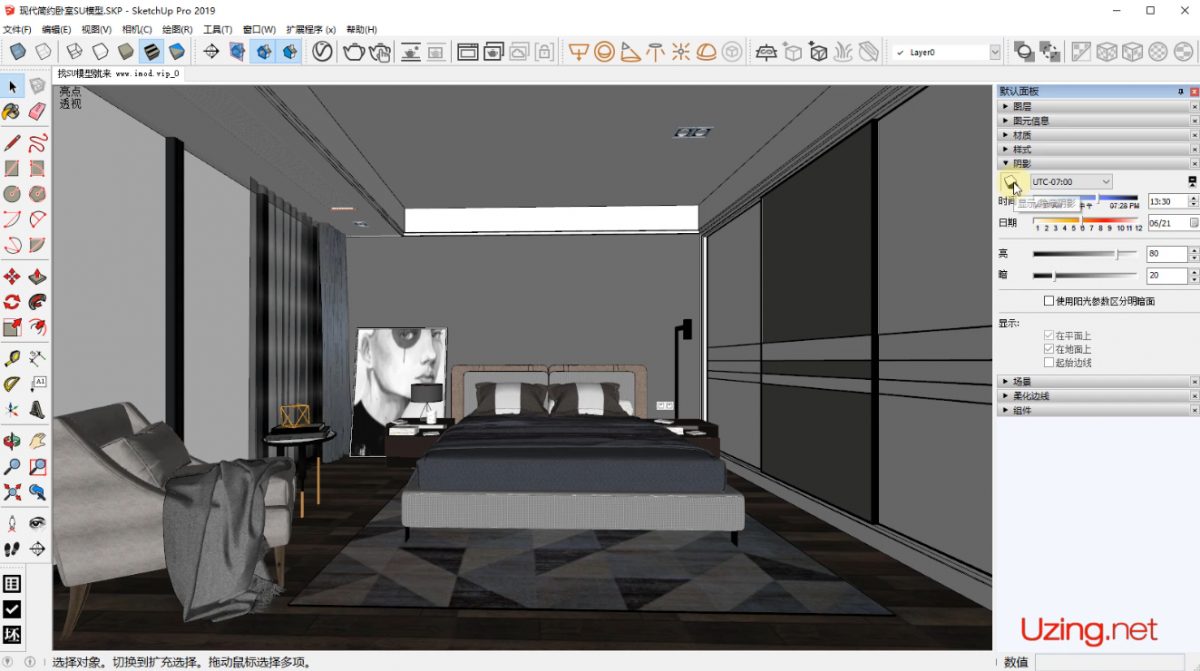Check the 起始边线 checkbox
Viewport: 1200px width, 671px height.
click(1049, 363)
